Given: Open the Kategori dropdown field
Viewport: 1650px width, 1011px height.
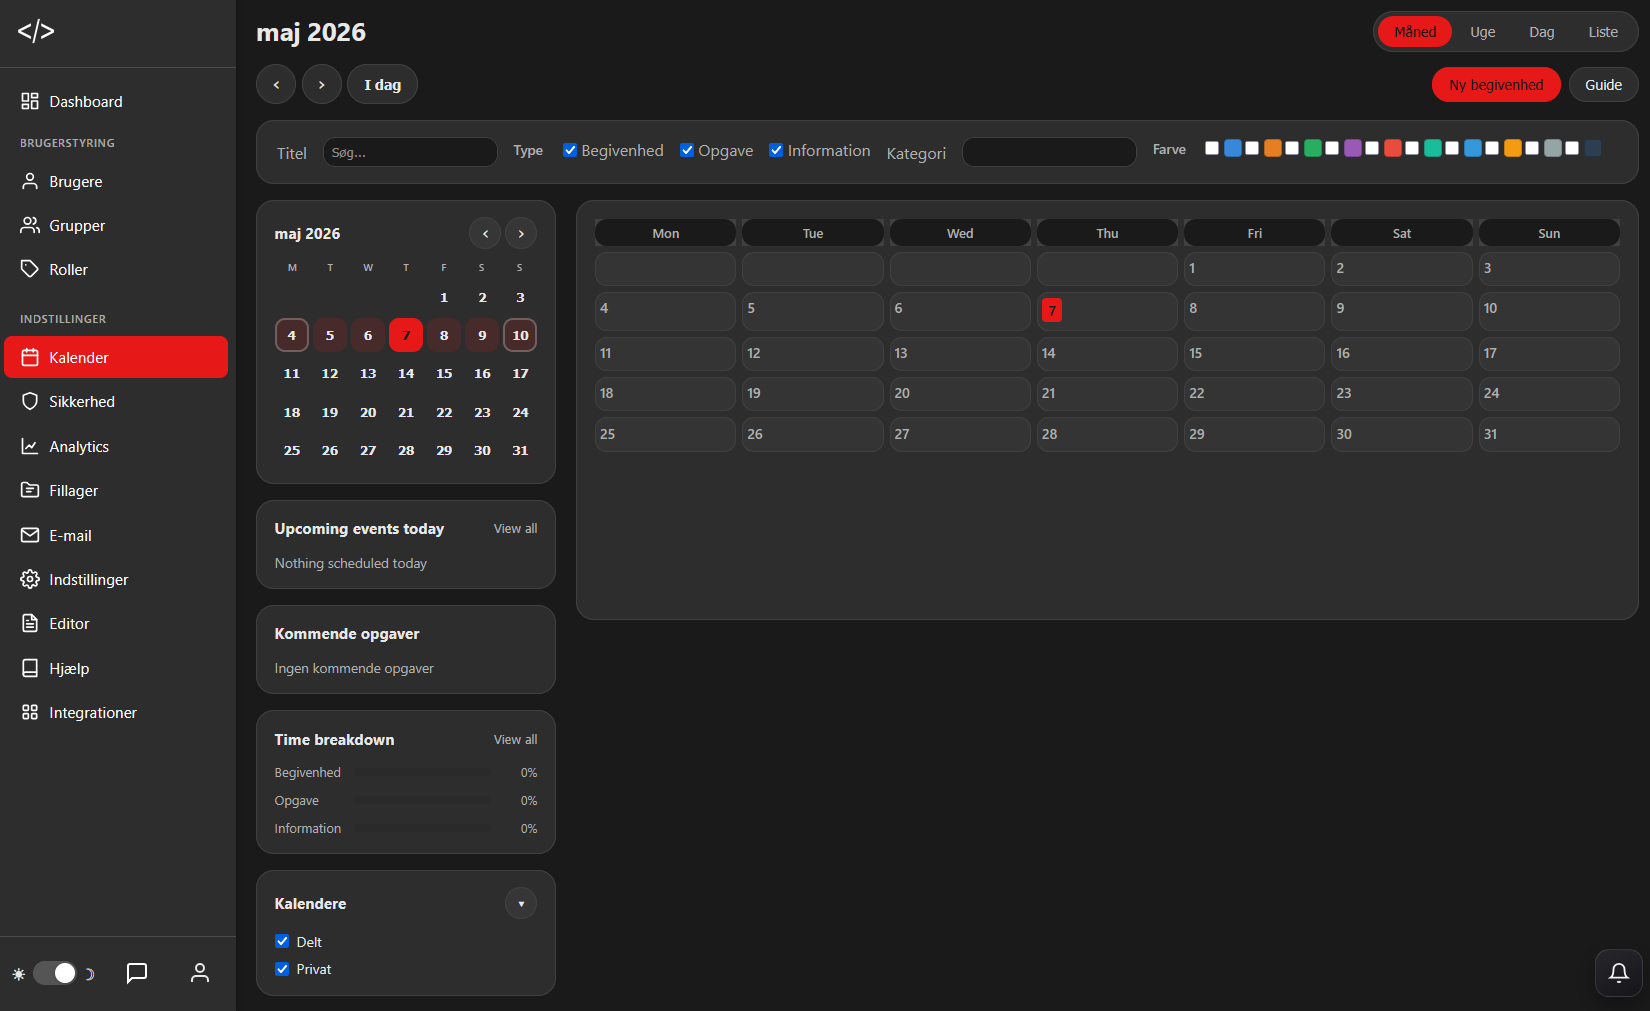Looking at the screenshot, I should 1049,152.
